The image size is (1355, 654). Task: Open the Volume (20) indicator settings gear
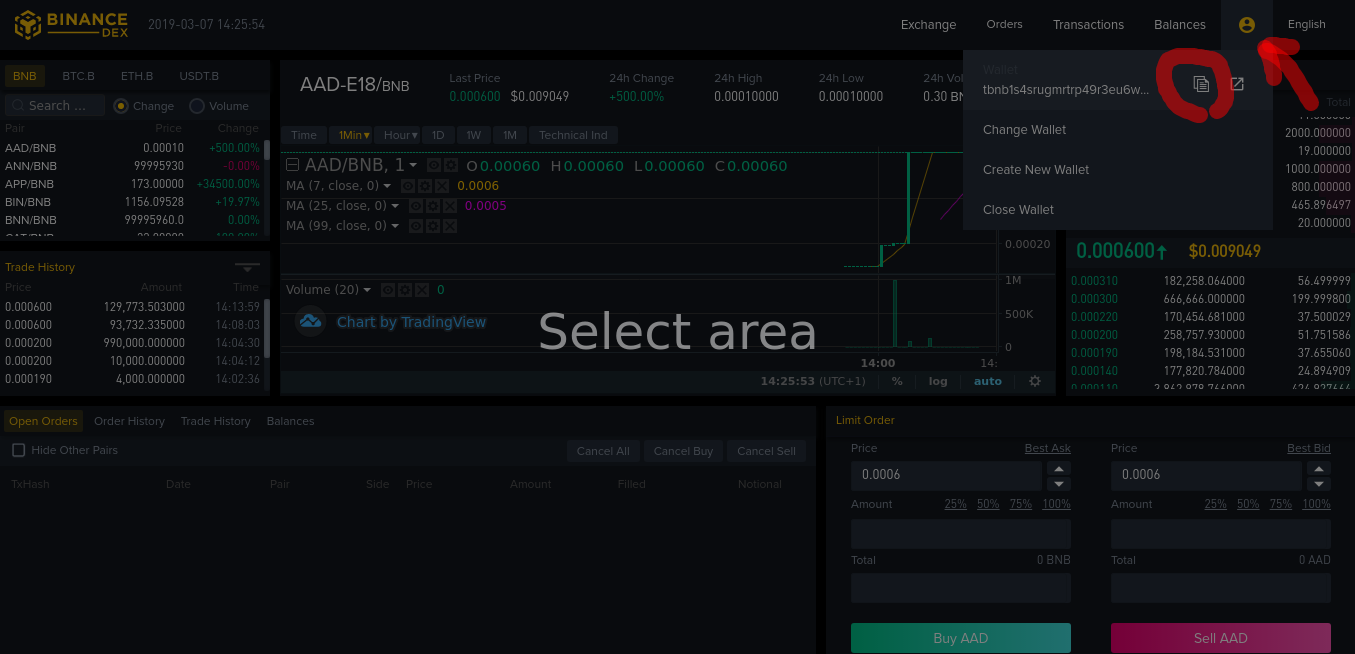[x=405, y=290]
